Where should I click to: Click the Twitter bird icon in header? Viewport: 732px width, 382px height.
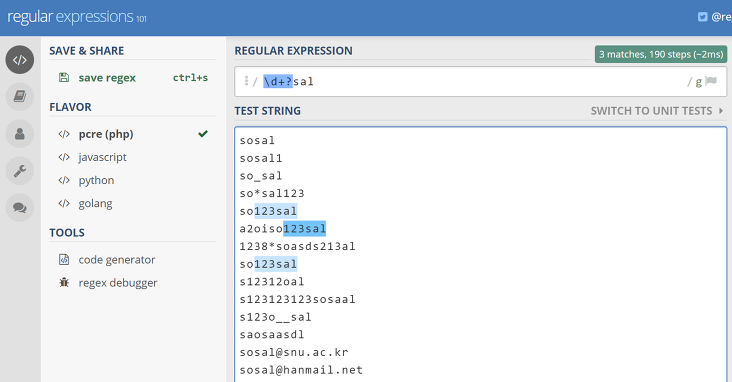pos(702,17)
